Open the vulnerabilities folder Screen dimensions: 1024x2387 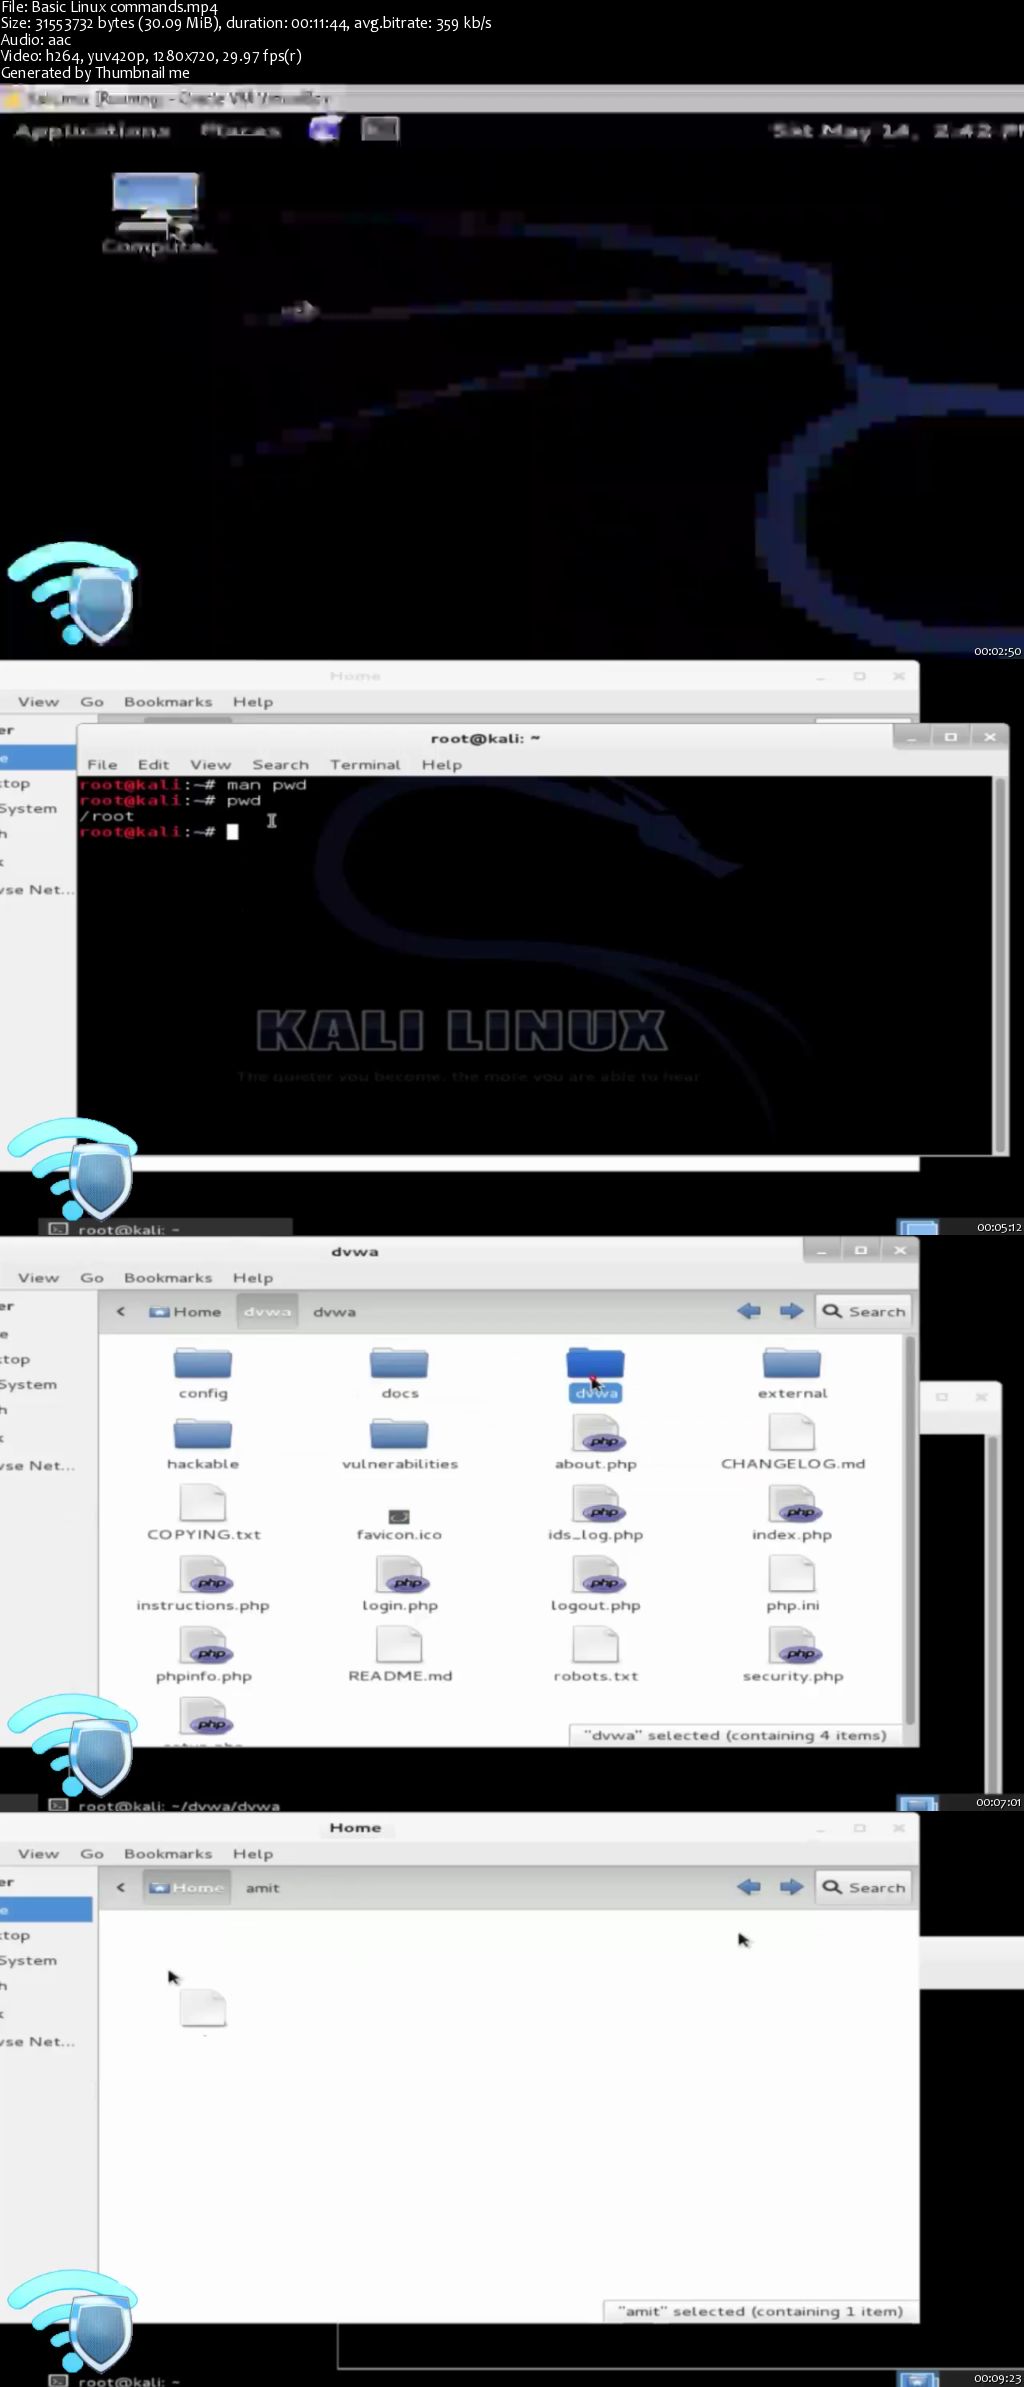tap(400, 1444)
